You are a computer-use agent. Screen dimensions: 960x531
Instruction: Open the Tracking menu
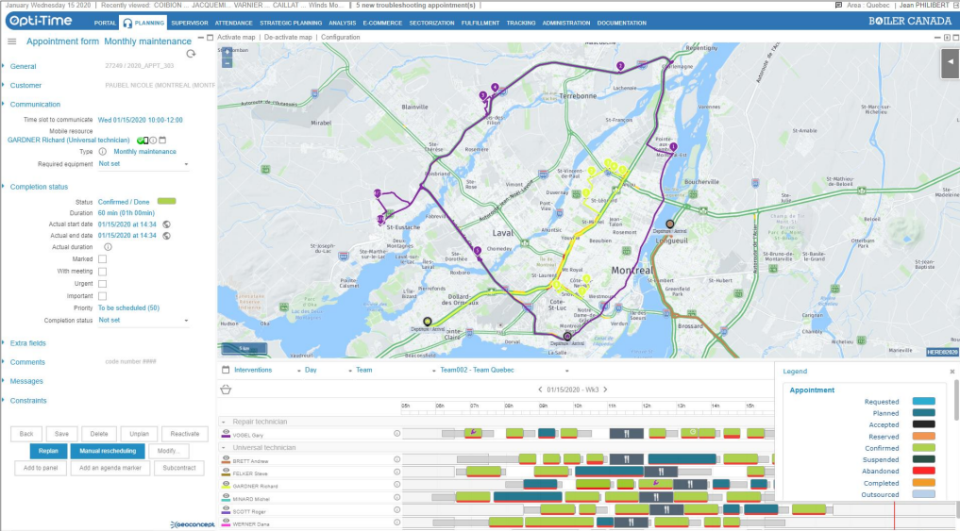[x=521, y=23]
